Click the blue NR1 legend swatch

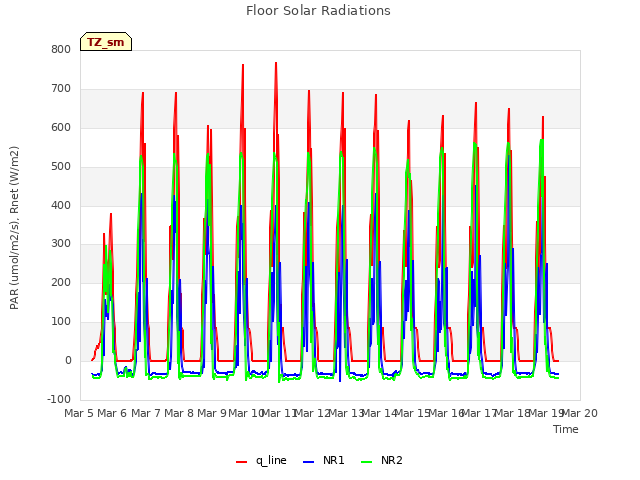309,462
